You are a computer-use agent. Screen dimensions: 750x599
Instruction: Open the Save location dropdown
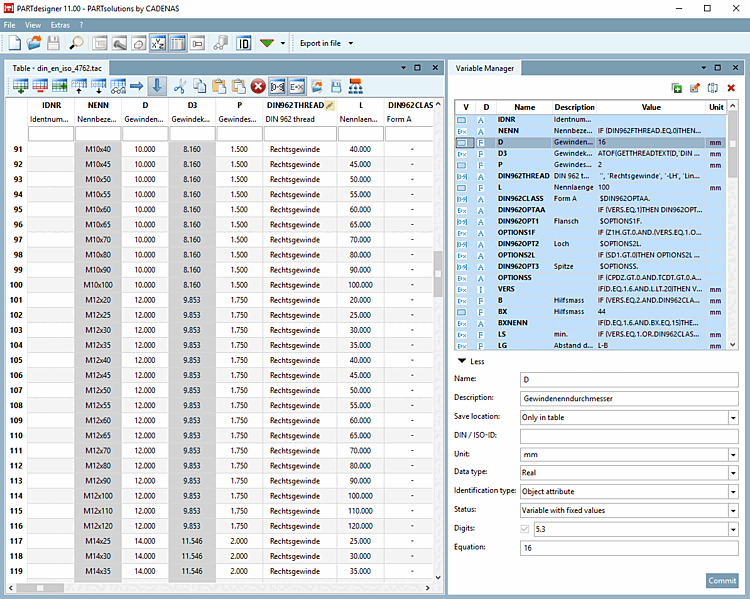click(732, 416)
